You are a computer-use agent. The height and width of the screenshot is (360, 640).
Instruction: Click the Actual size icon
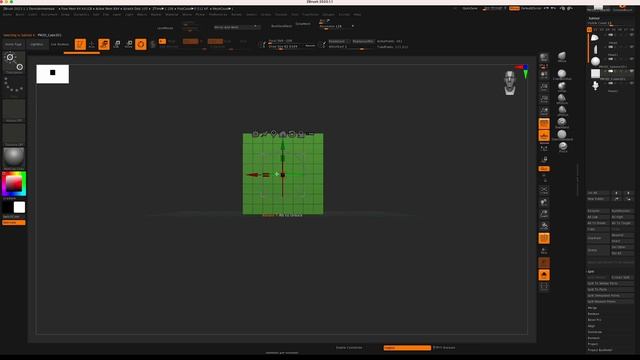pyautogui.click(x=544, y=99)
